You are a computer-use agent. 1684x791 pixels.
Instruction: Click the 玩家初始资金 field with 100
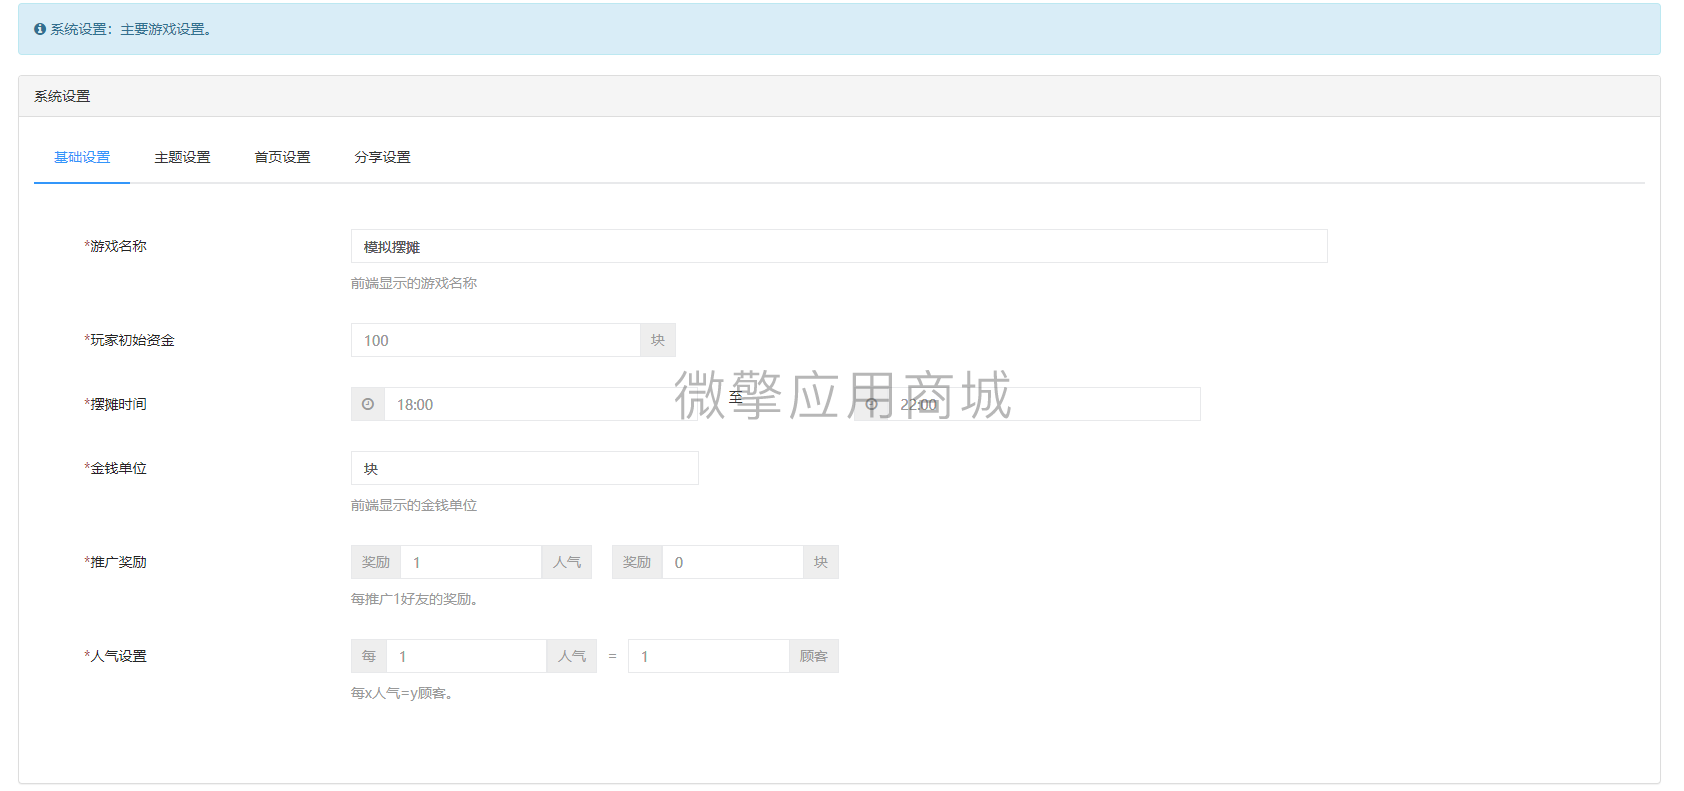495,340
